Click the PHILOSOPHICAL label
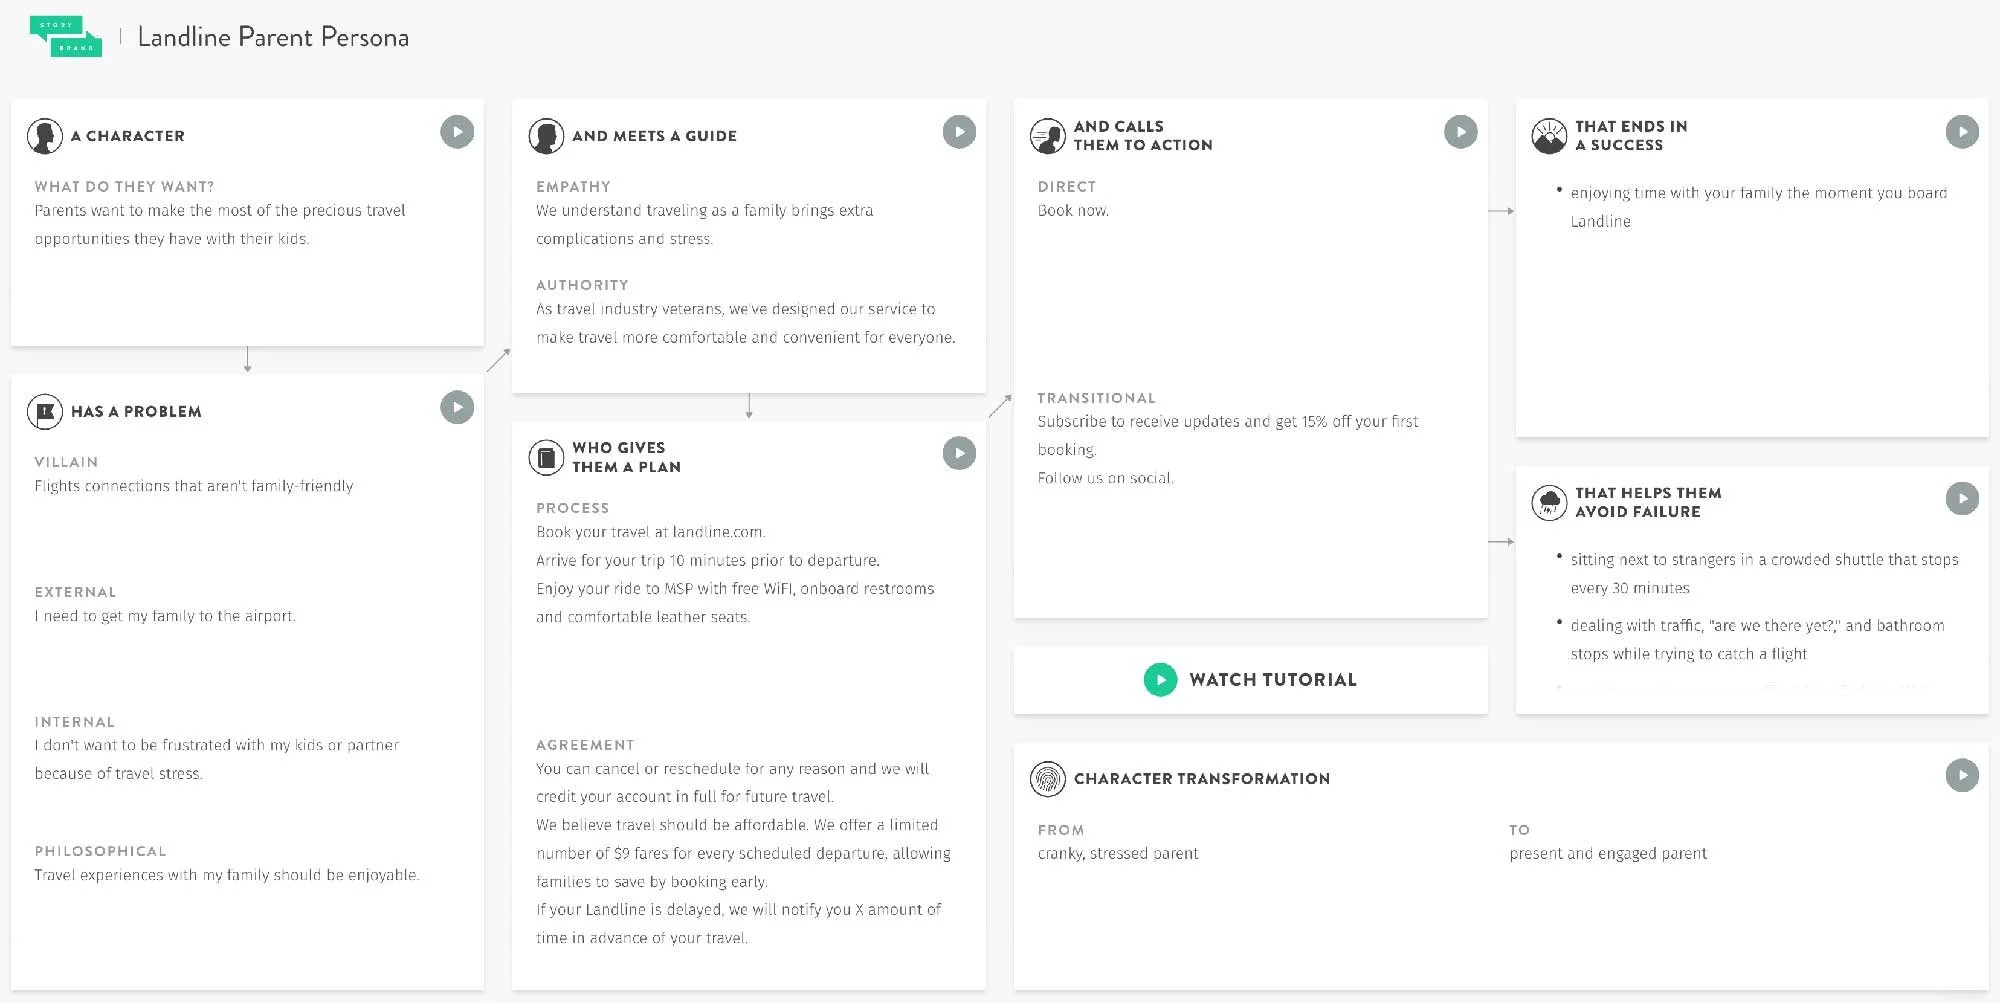The width and height of the screenshot is (2000, 1003). pyautogui.click(x=100, y=851)
